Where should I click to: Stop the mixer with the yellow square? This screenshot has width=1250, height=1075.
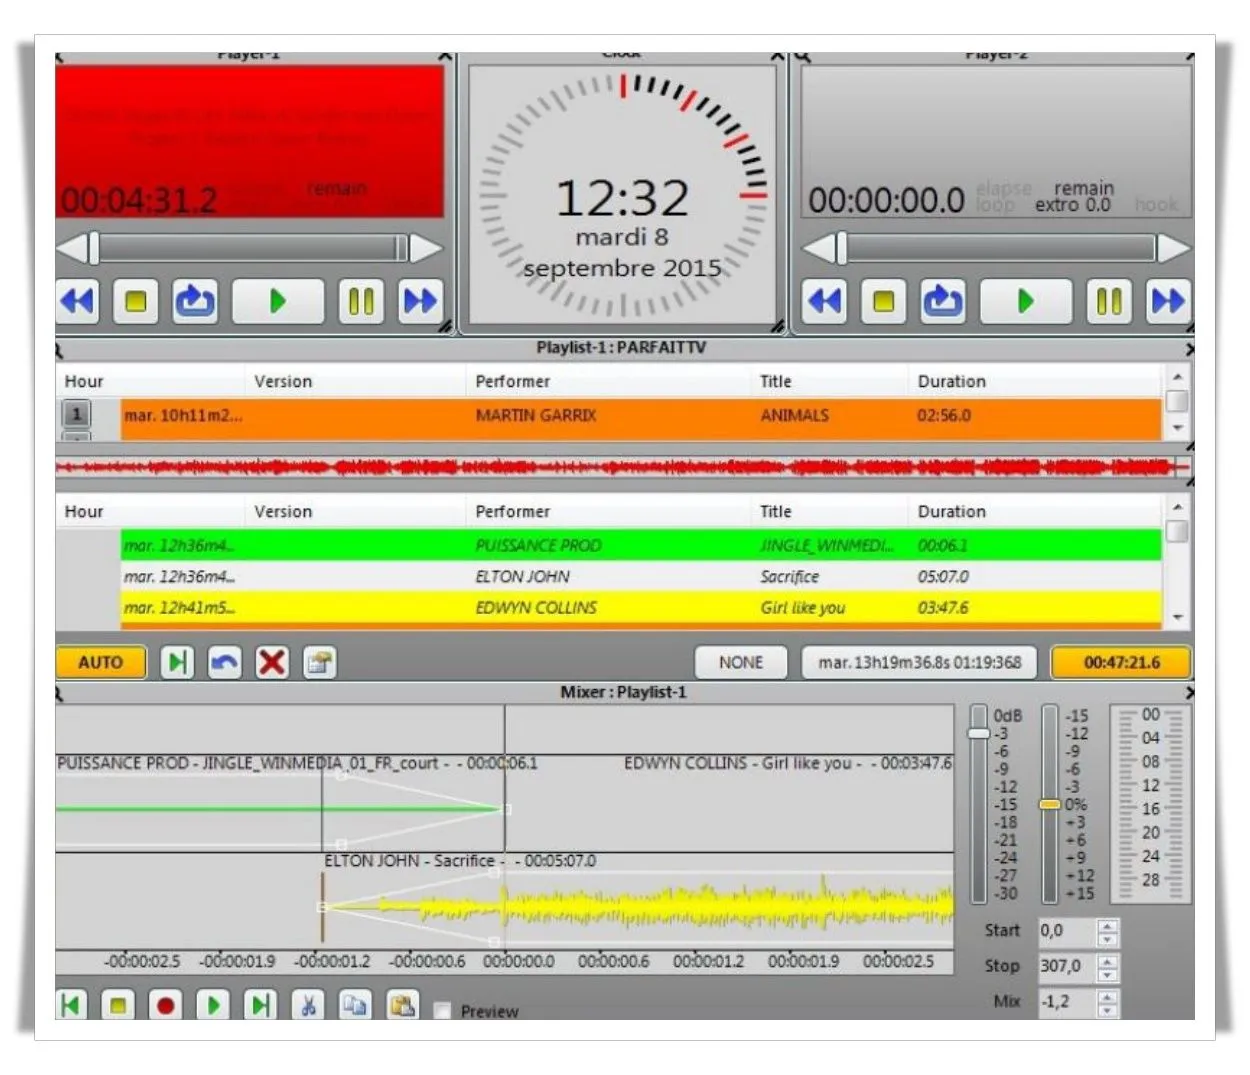tap(118, 1005)
